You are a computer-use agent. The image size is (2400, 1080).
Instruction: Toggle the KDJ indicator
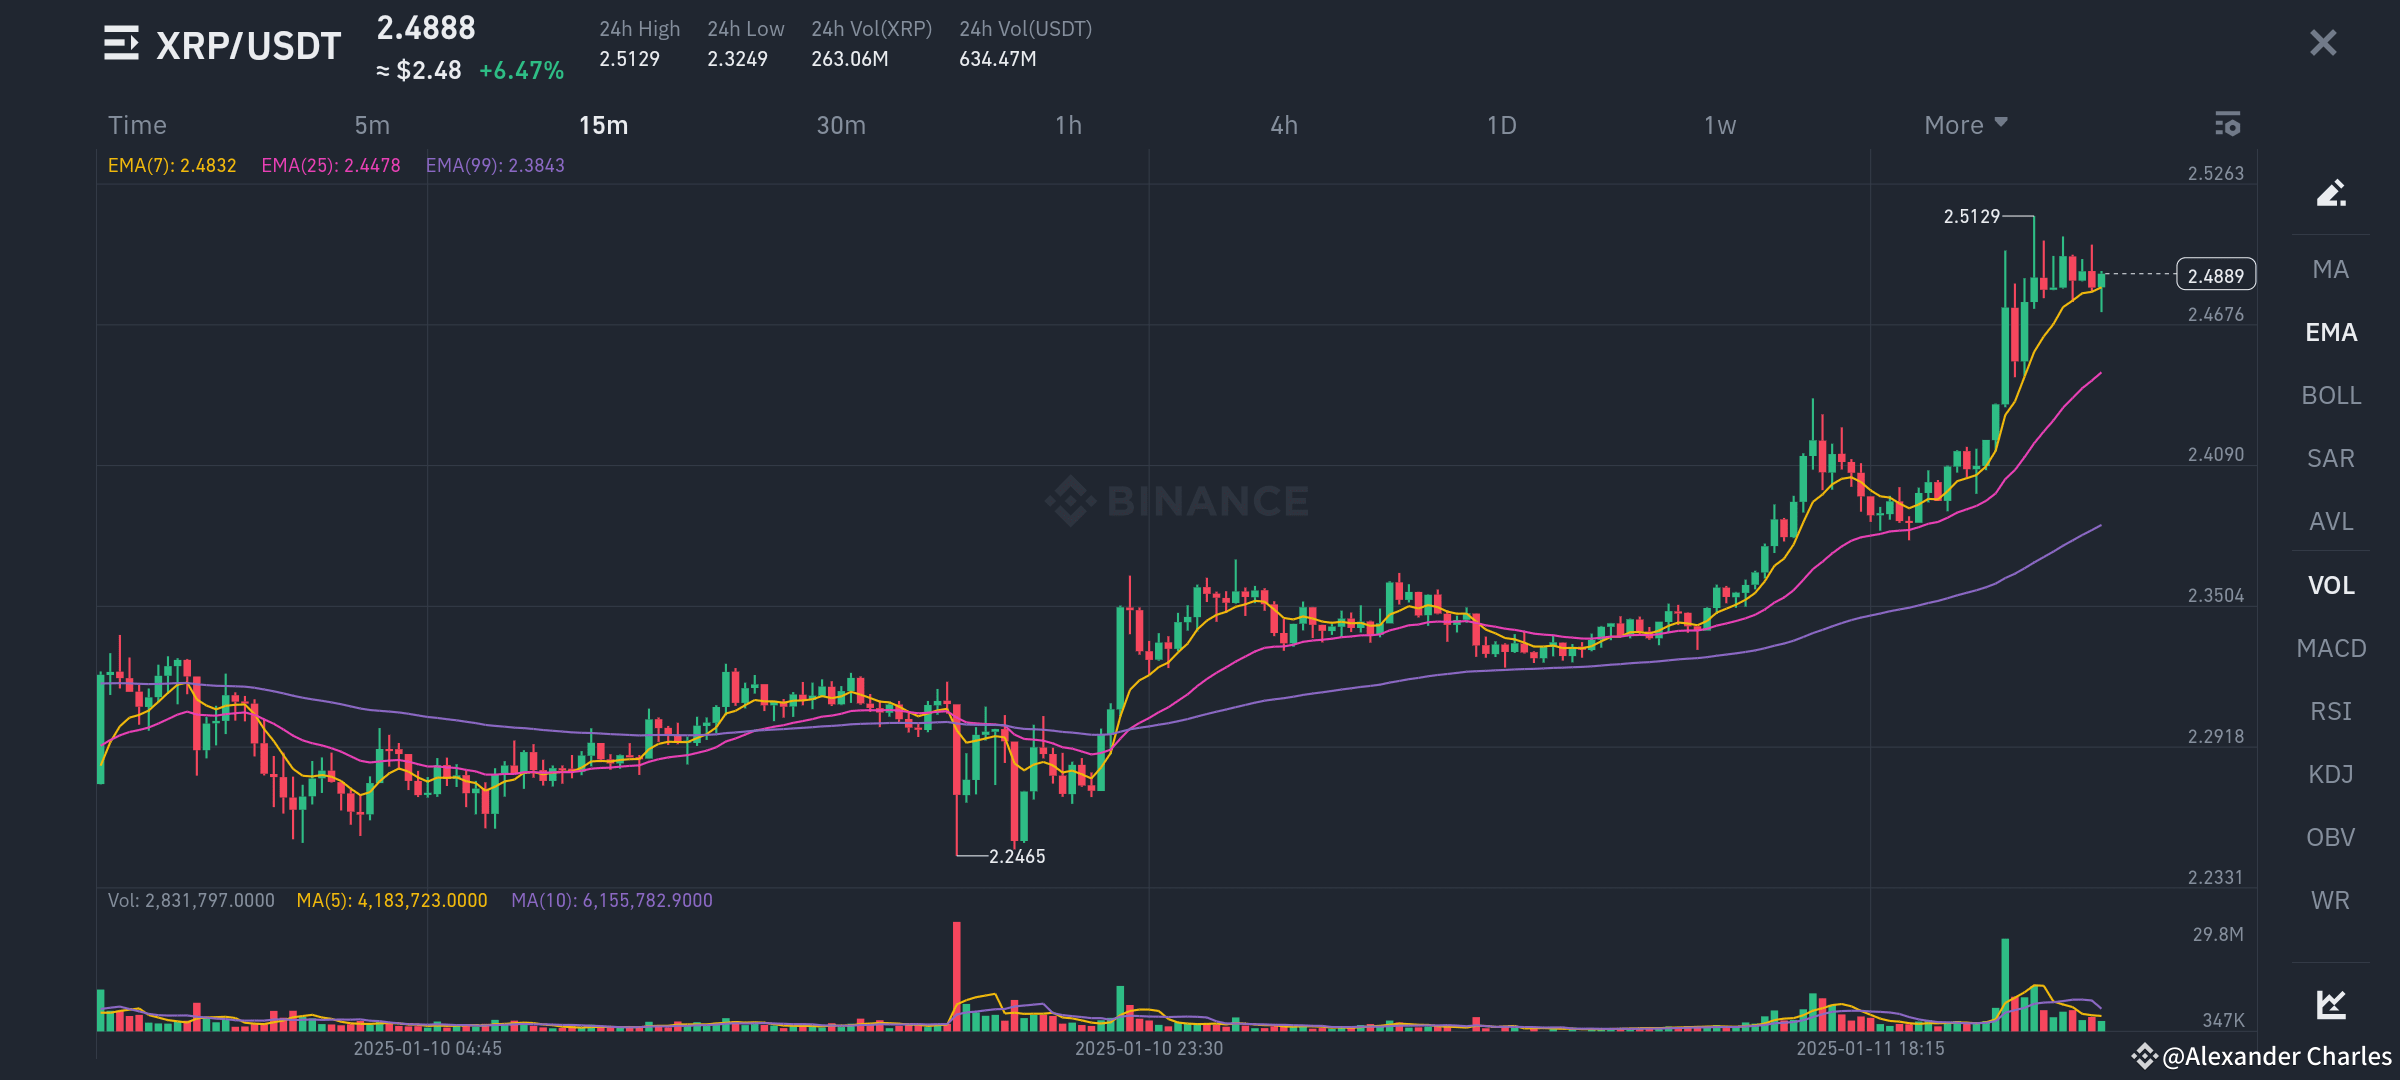[x=2330, y=773]
